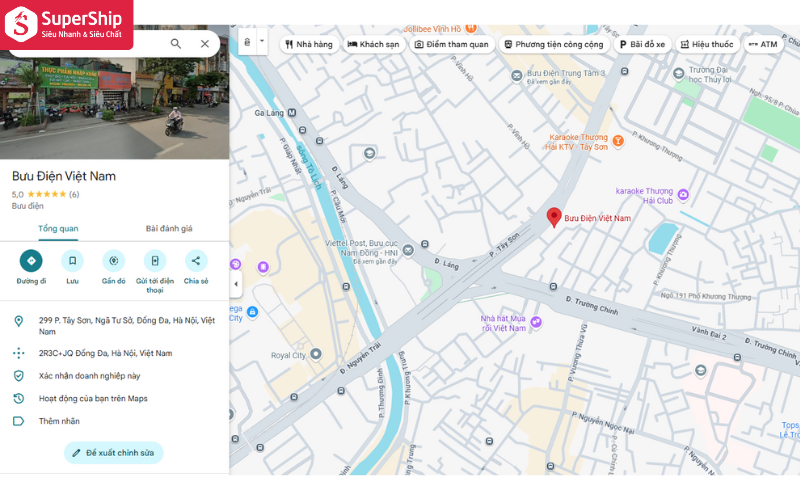
Task: Click Nhà hát Múa rối Việt Nam marker
Action: click(536, 321)
